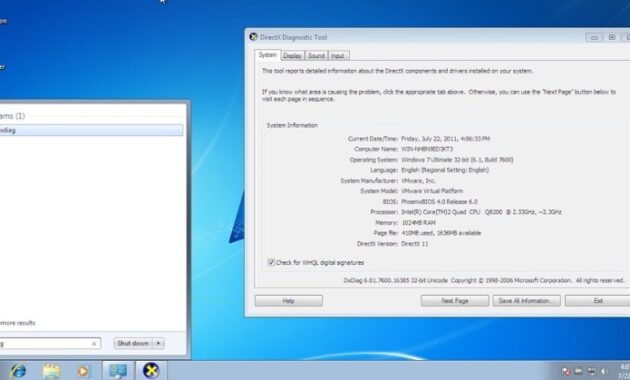Click the Programs (1) results header
Screen dimensions: 630x380
[x=12, y=116]
